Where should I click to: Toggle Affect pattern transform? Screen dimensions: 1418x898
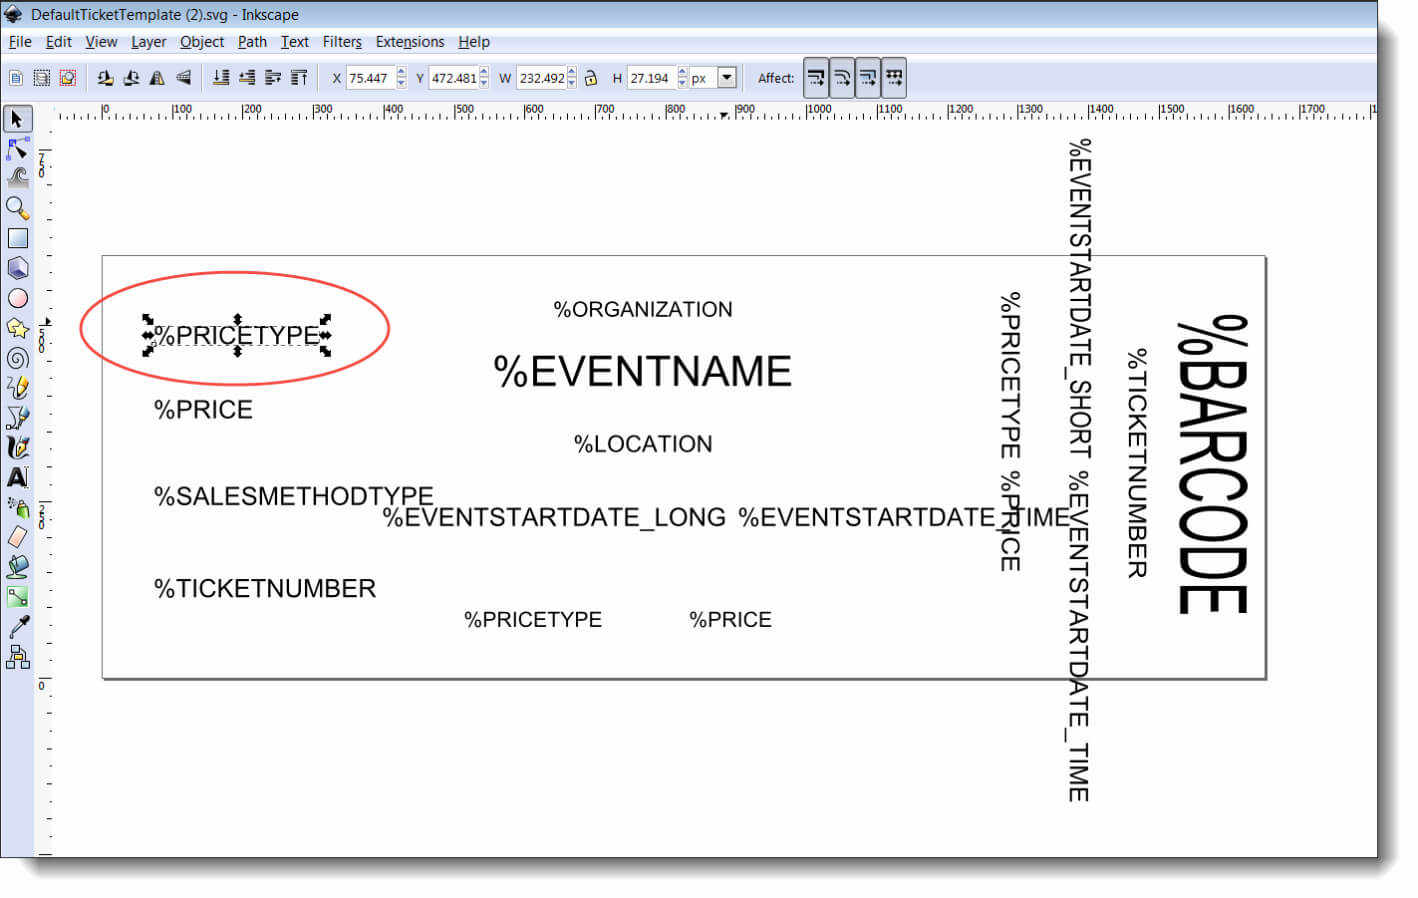894,78
